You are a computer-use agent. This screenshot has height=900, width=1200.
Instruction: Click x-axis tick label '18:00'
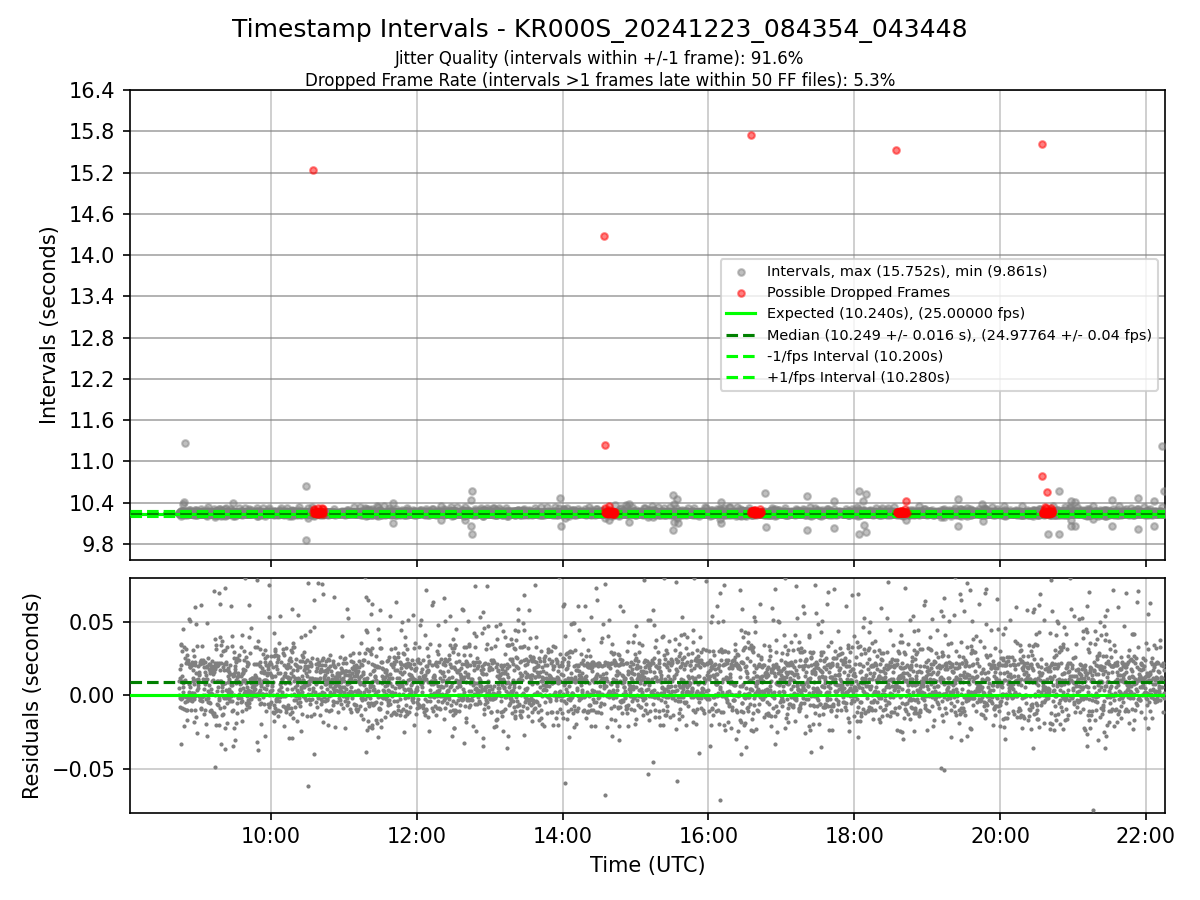854,835
